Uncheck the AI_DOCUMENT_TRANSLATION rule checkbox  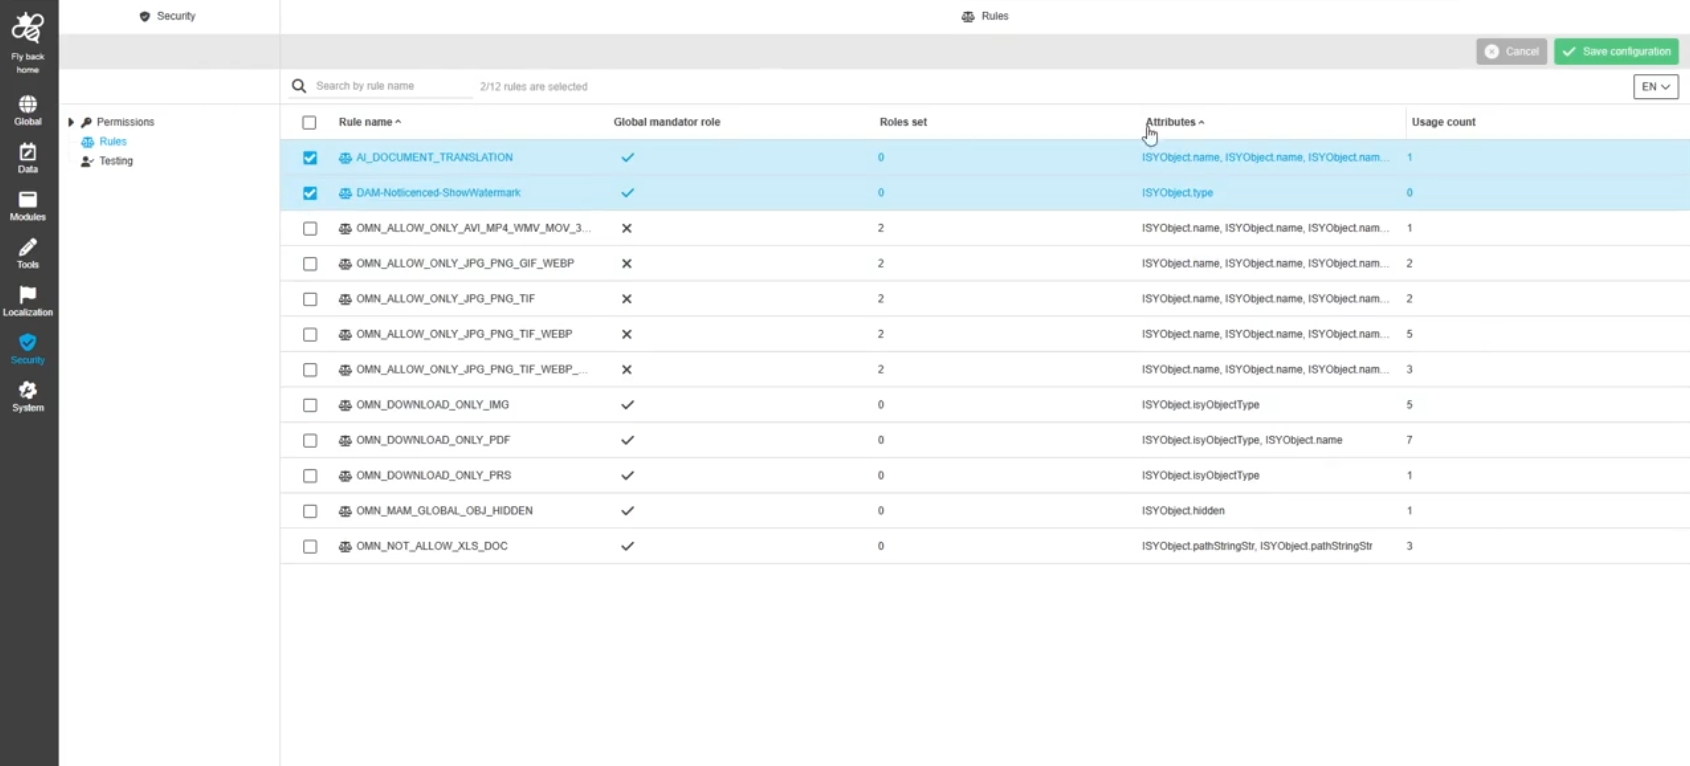pyautogui.click(x=310, y=158)
